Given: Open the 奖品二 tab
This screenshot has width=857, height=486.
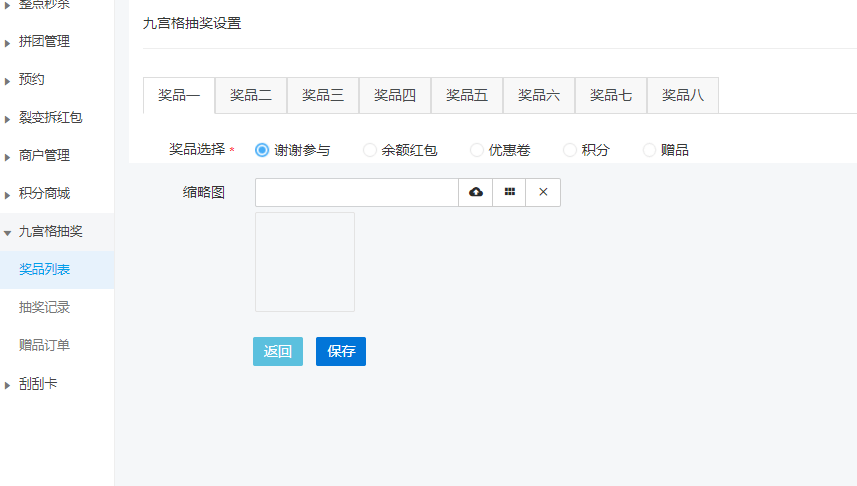Looking at the screenshot, I should [251, 96].
